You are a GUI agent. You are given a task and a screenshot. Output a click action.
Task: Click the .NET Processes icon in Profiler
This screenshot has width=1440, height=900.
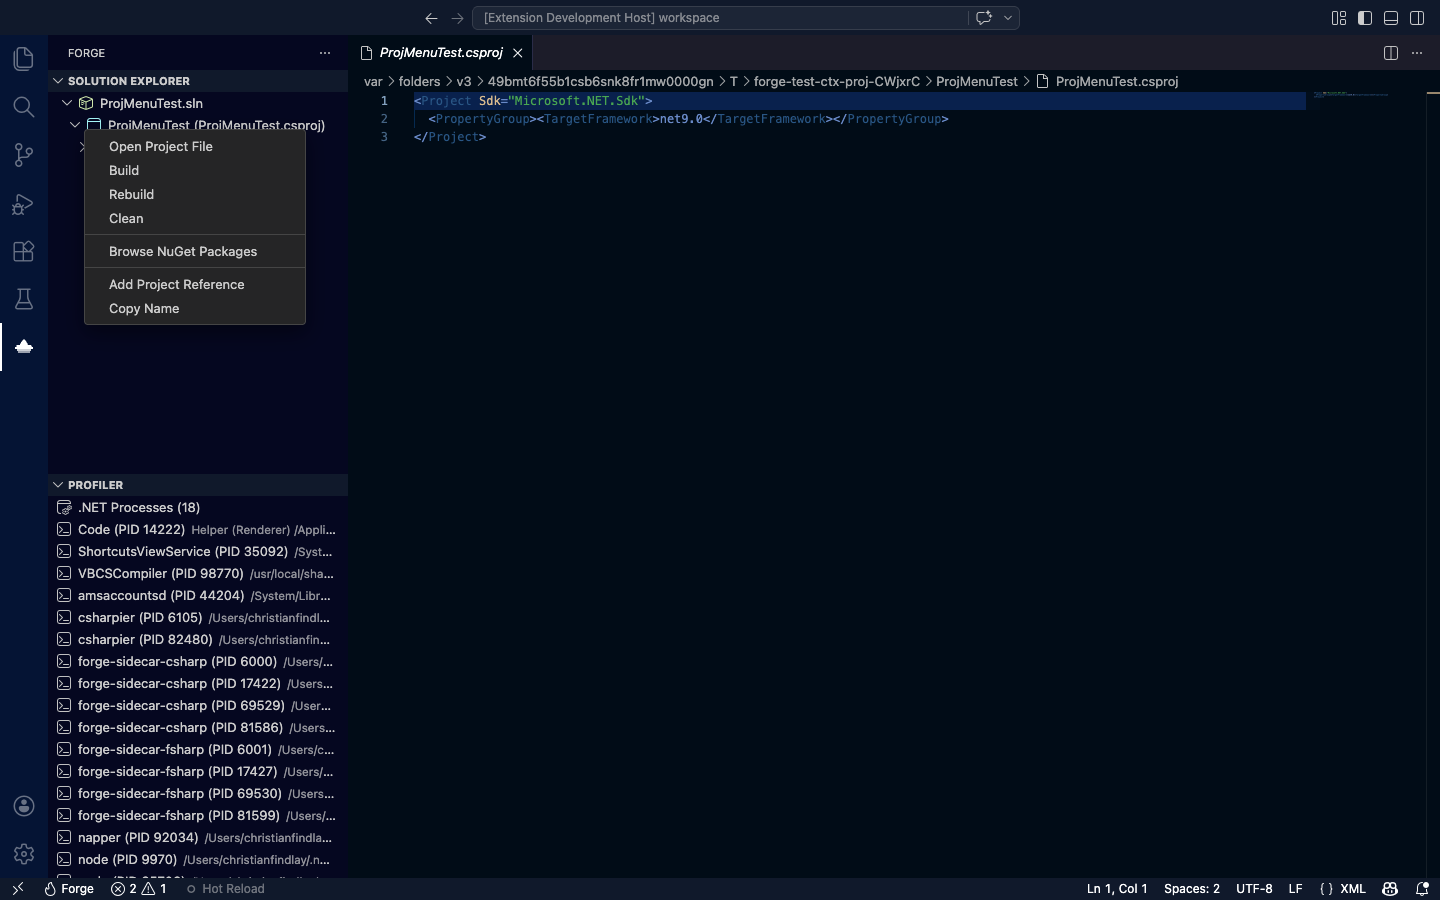65,508
